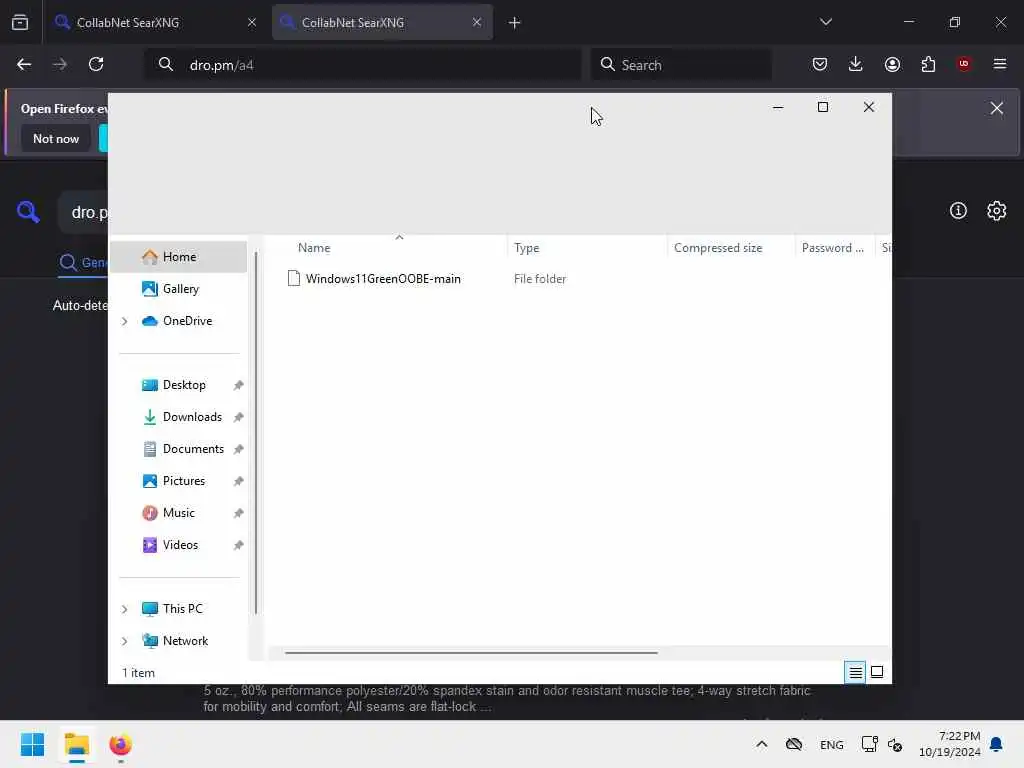Image resolution: width=1024 pixels, height=768 pixels.
Task: Open the taskbar clock and date
Action: 950,744
